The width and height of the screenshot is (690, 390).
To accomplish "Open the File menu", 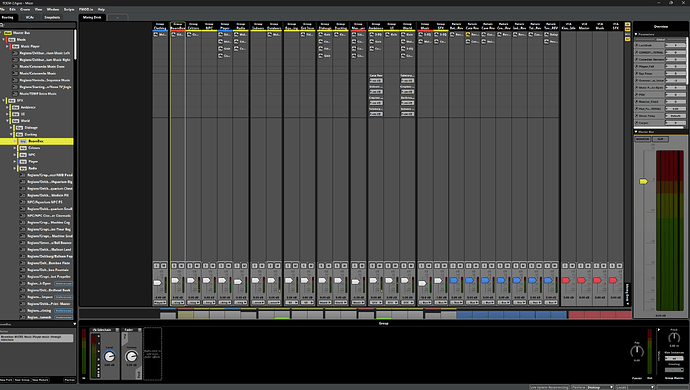I will click(2, 9).
